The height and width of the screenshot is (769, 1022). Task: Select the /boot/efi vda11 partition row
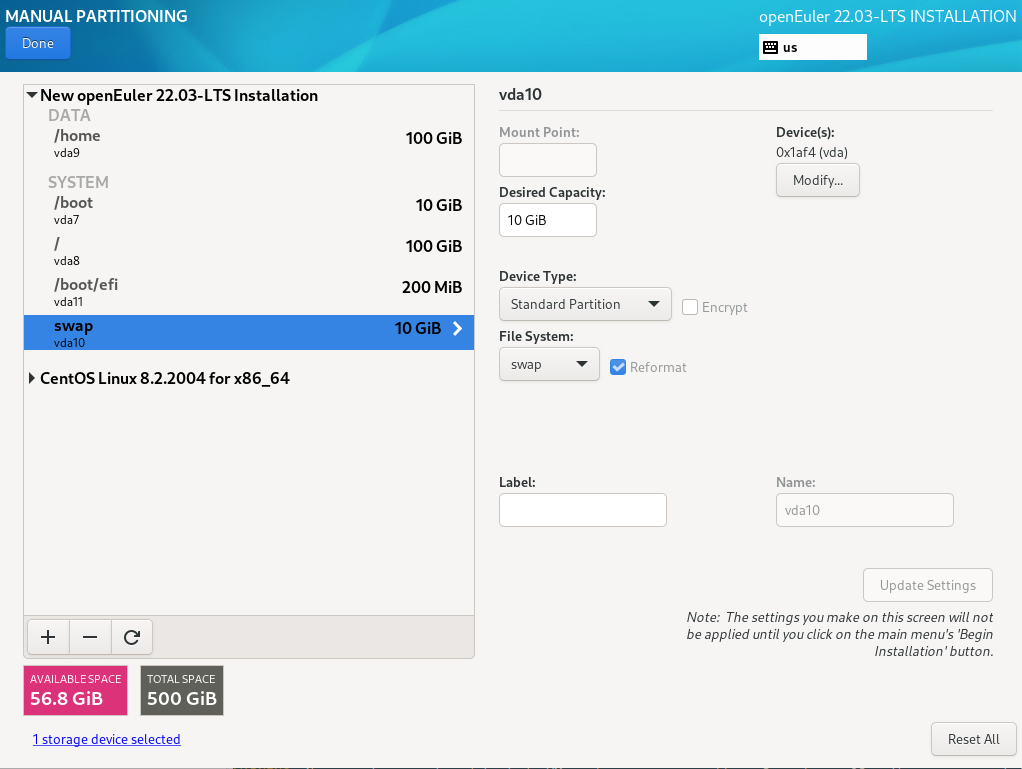point(249,293)
